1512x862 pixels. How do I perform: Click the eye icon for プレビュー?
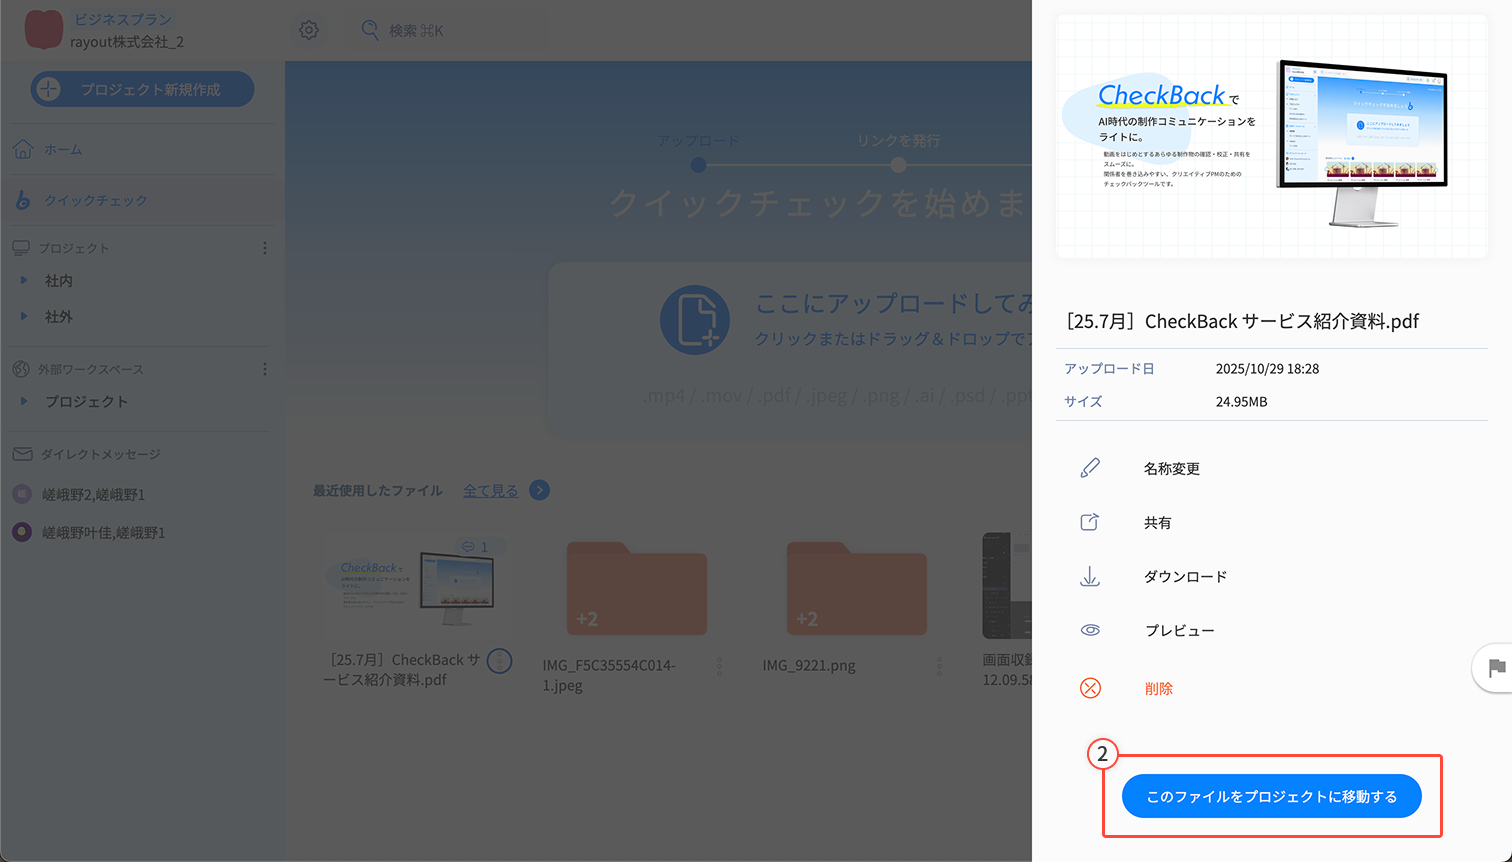[1090, 630]
